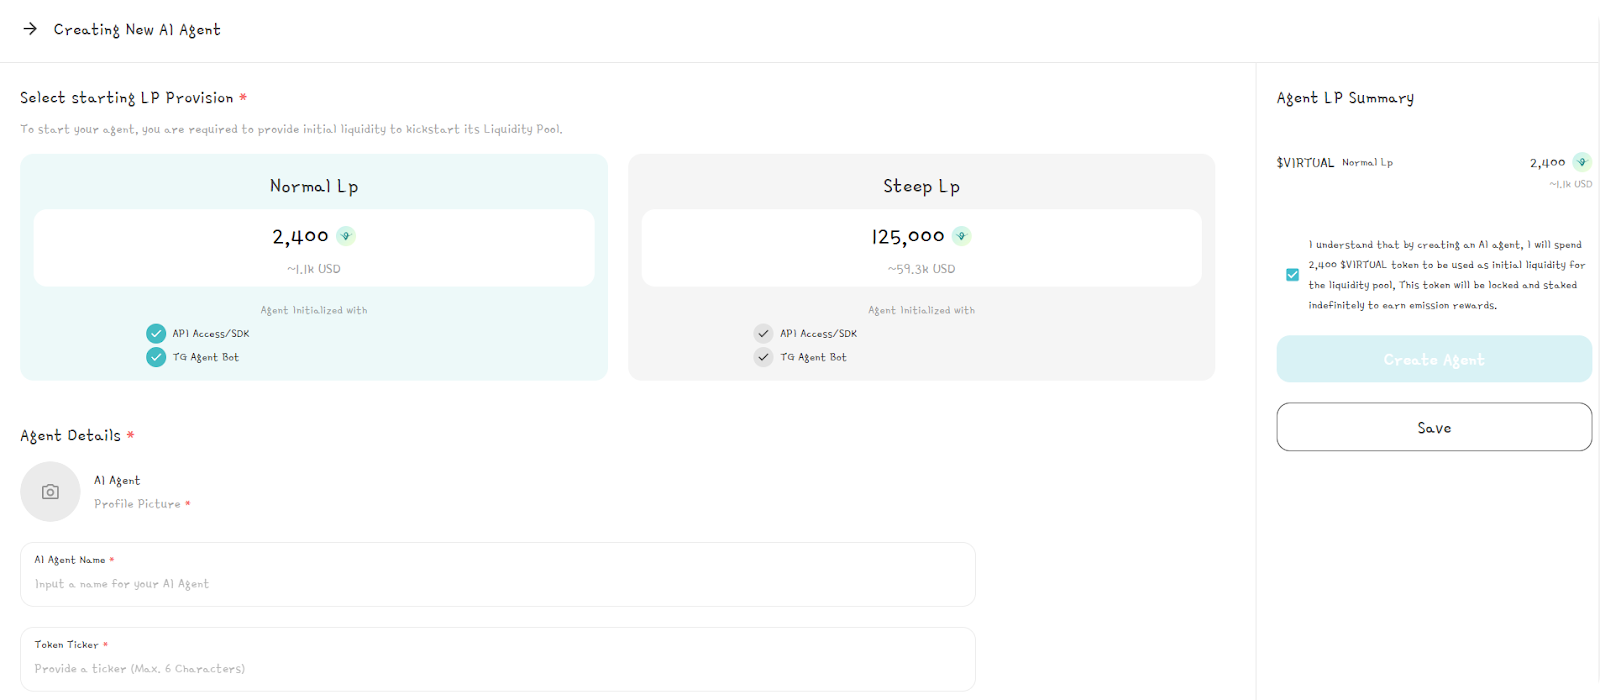Click the Save button
Image resolution: width=1600 pixels, height=700 pixels.
point(1434,427)
